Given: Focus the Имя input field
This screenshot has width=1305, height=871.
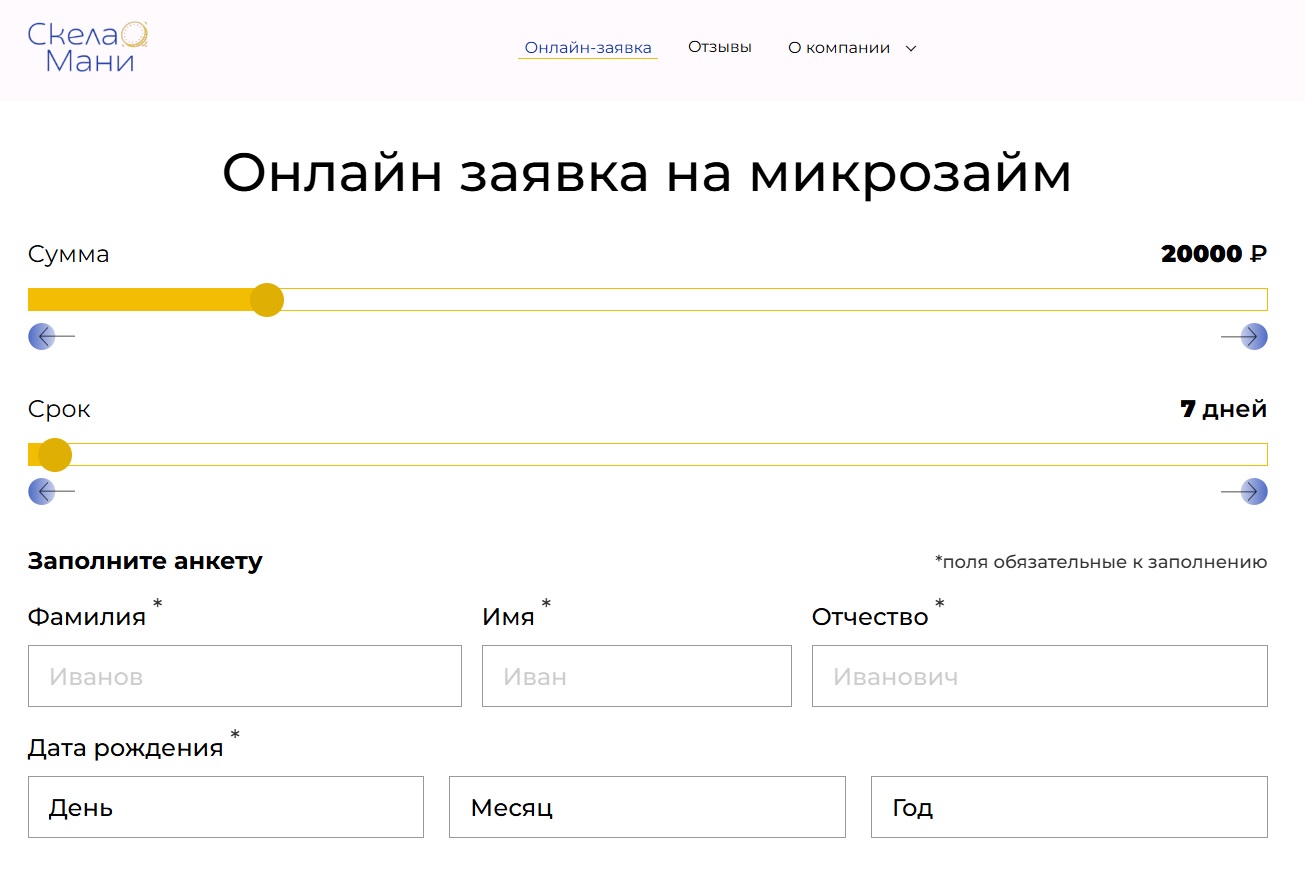Looking at the screenshot, I should [x=637, y=676].
